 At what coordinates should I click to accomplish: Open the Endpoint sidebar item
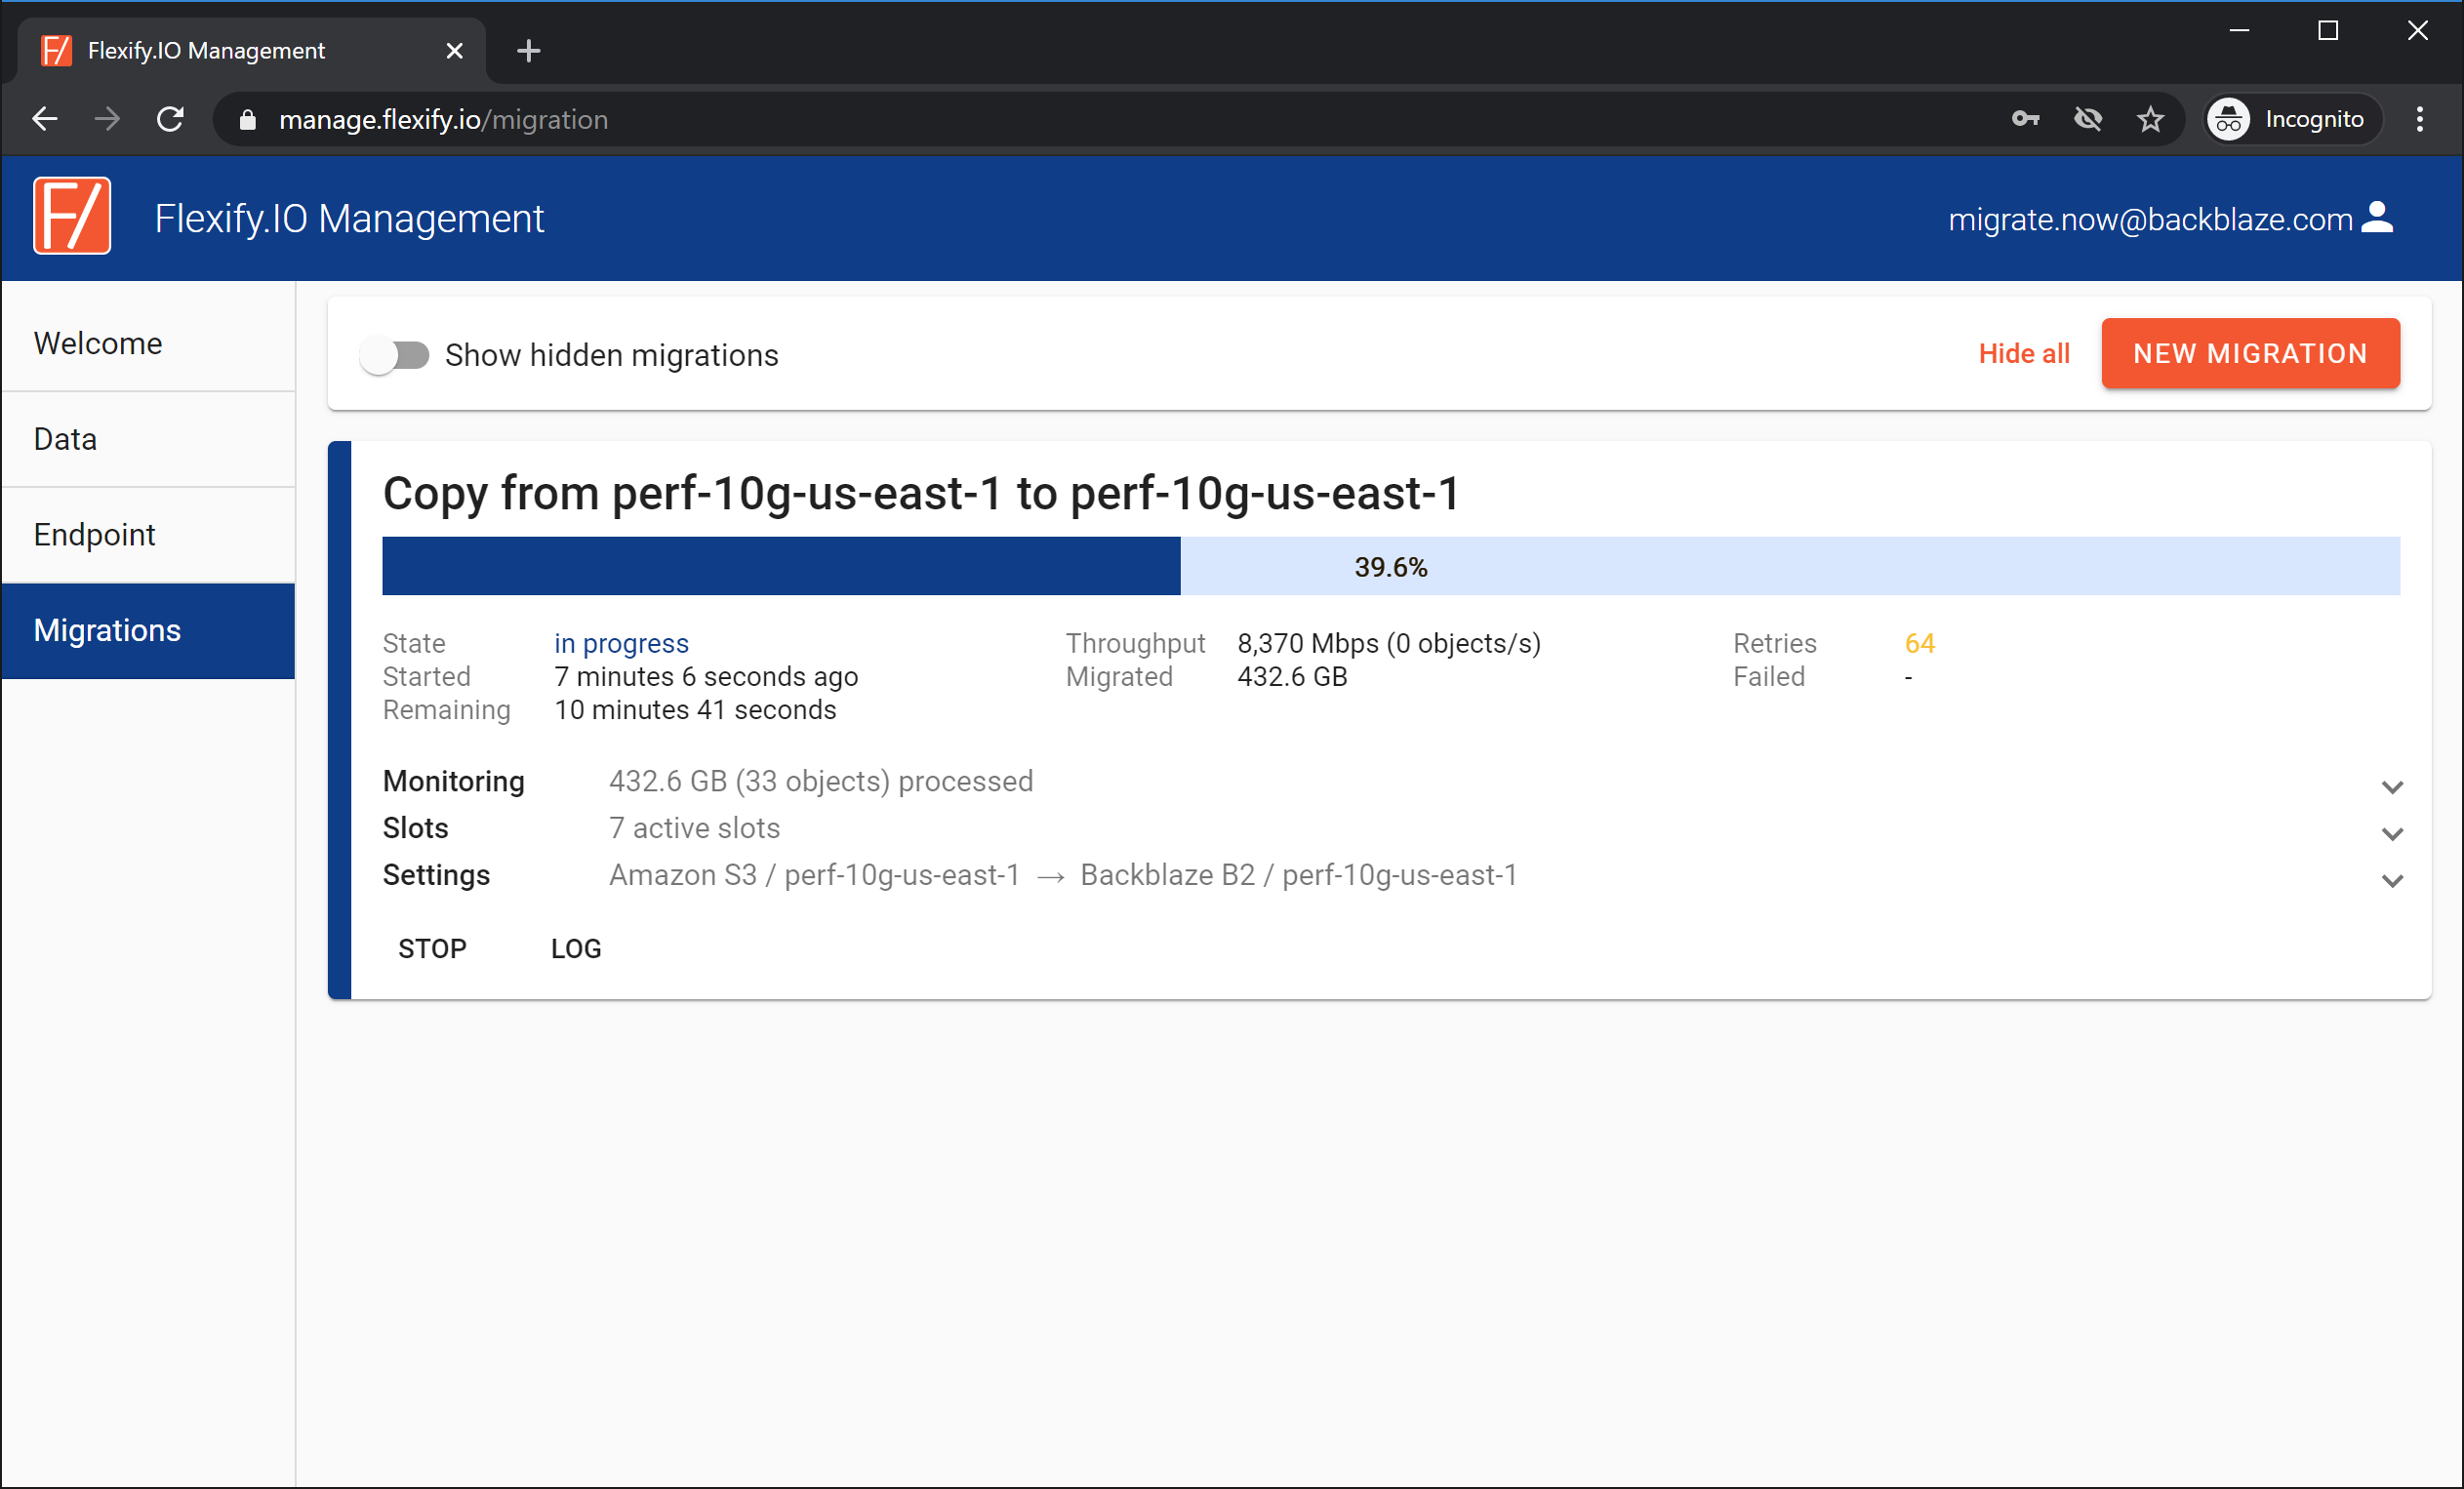coord(148,534)
